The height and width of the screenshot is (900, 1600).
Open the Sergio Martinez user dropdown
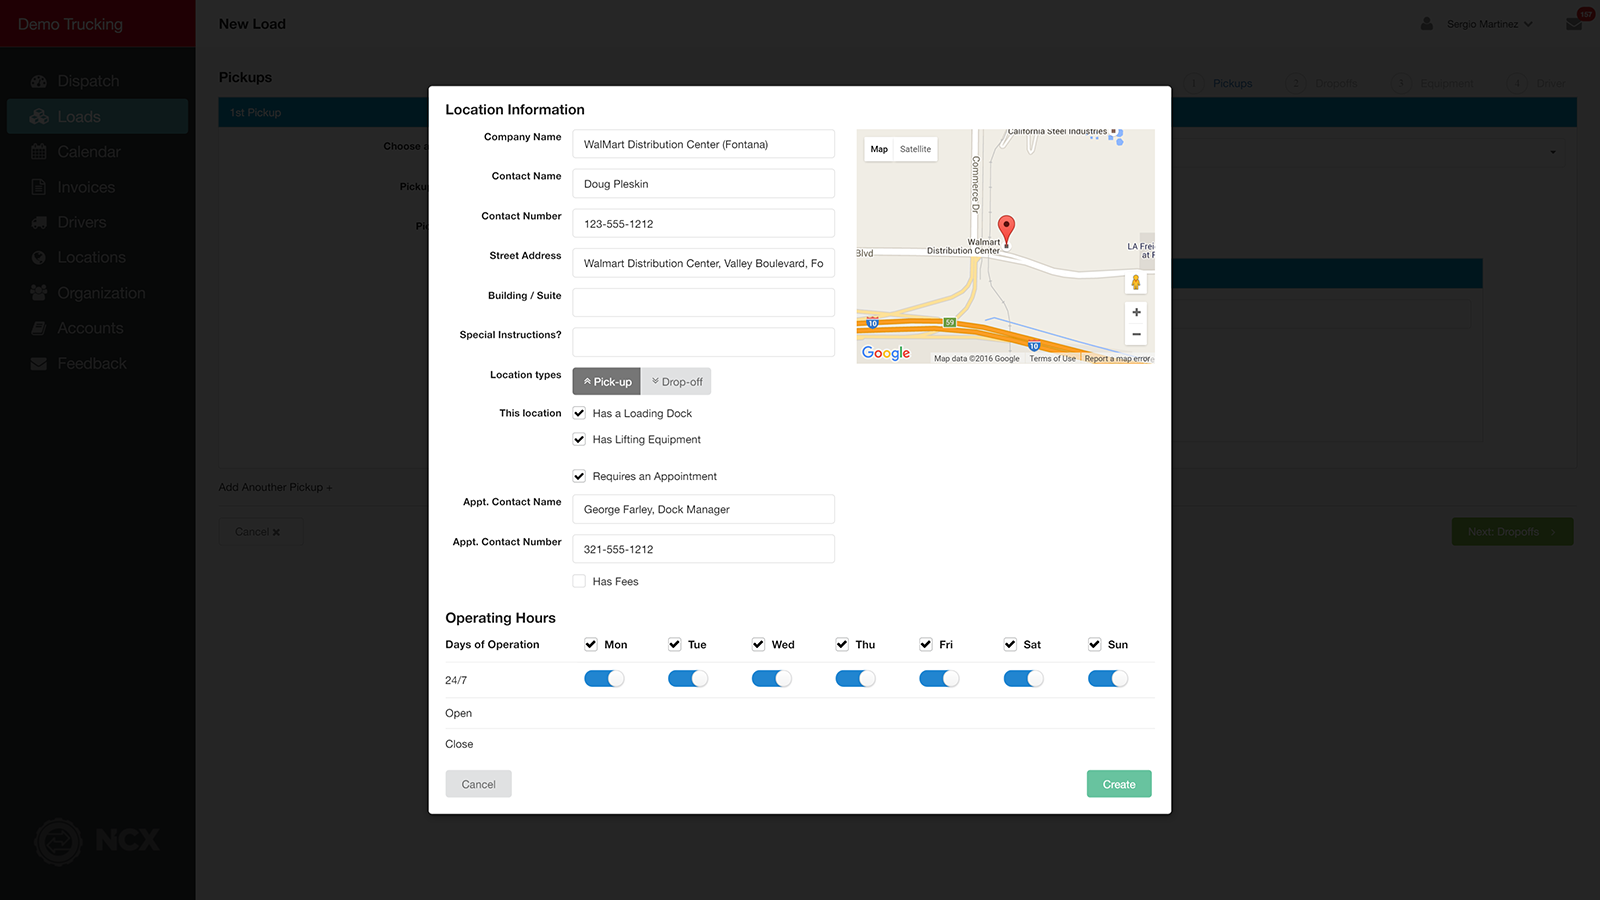1489,24
